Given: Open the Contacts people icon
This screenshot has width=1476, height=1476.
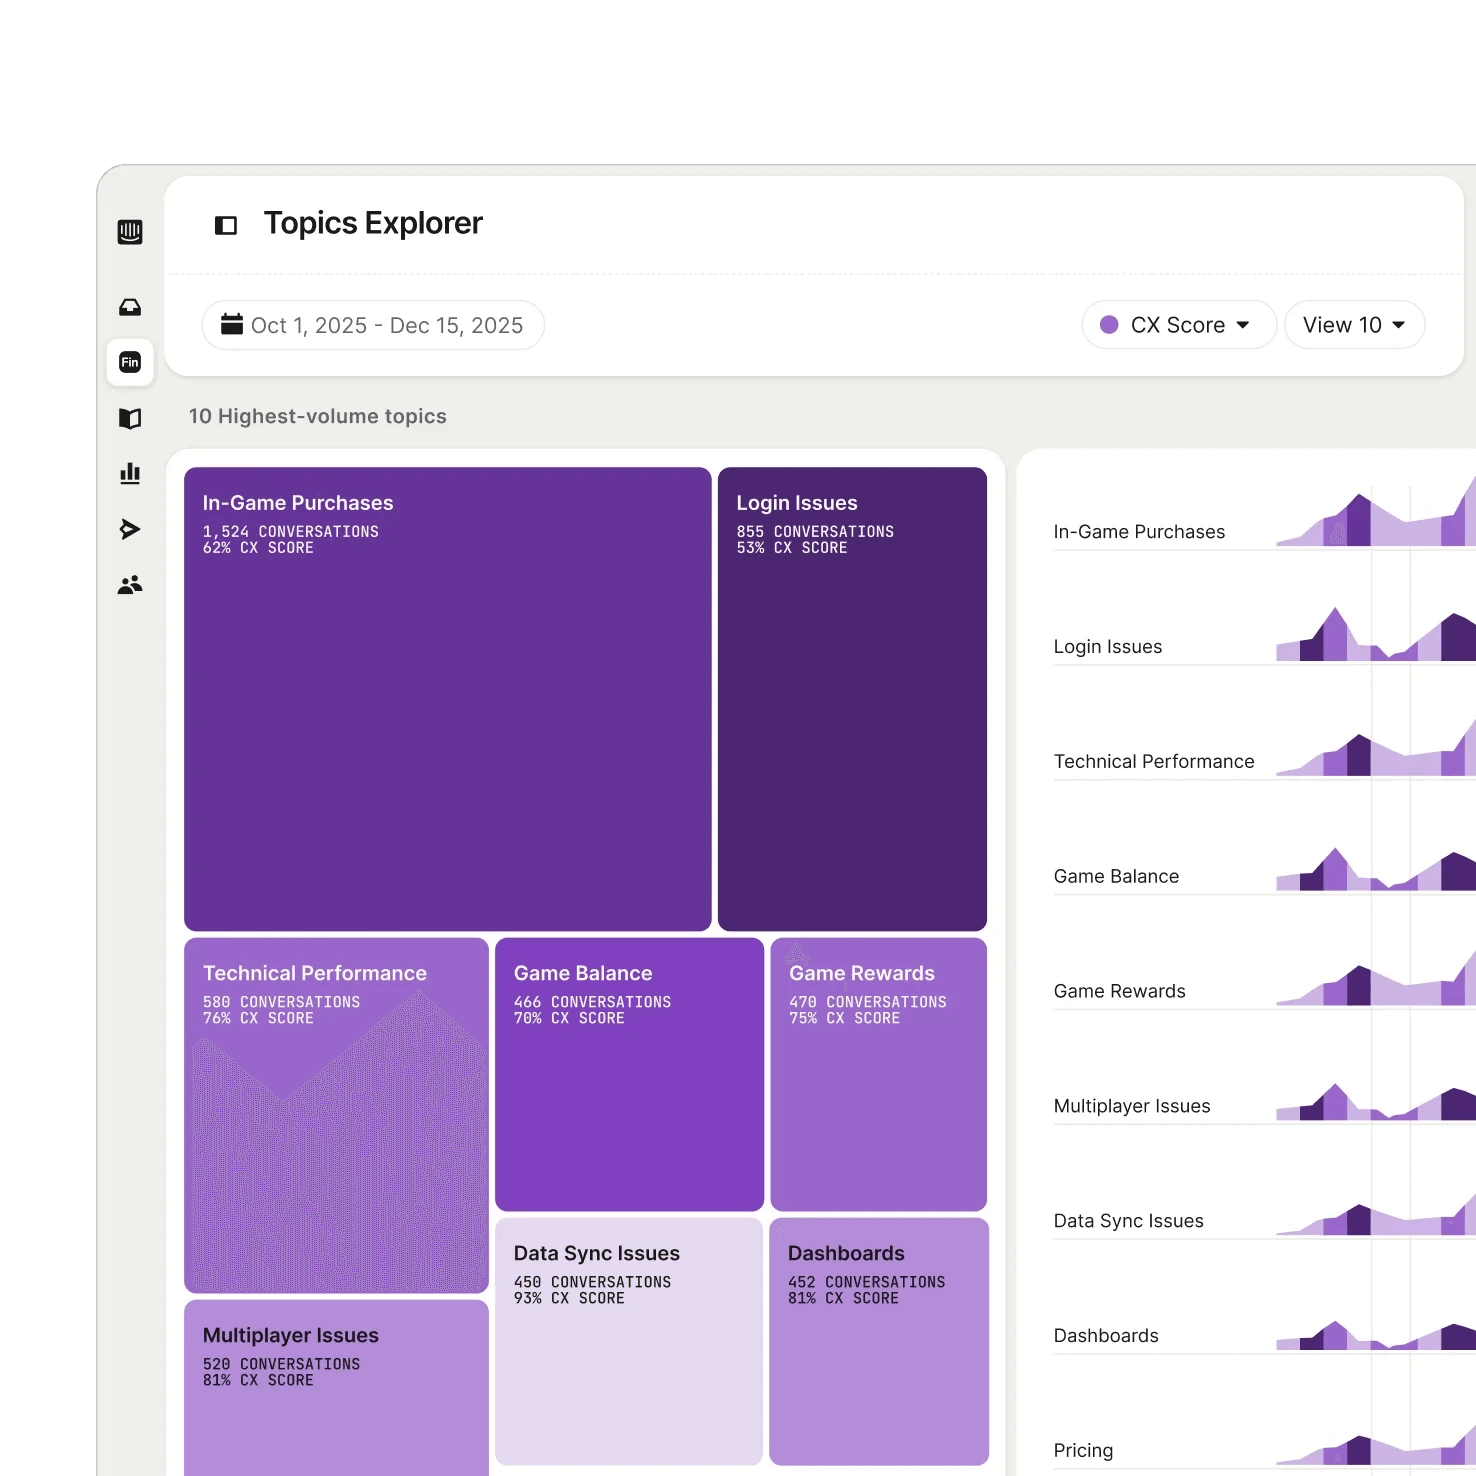Looking at the screenshot, I should click(130, 585).
